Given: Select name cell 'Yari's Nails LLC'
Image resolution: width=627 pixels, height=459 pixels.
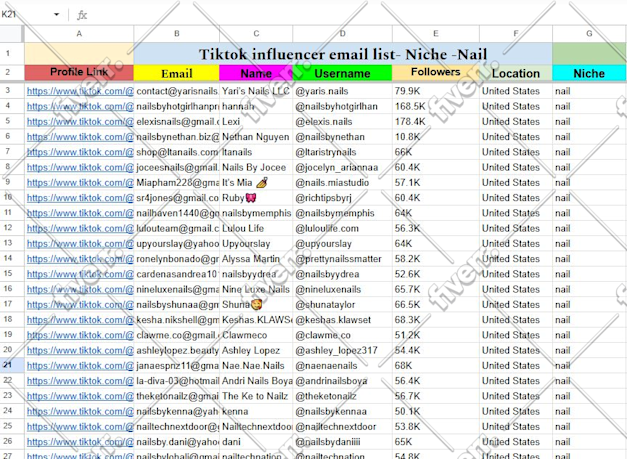Looking at the screenshot, I should point(256,91).
